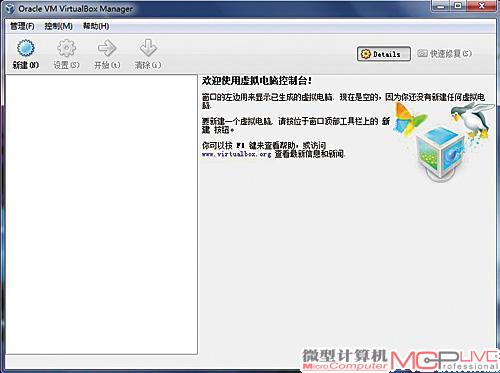Open the Settings (设置) gear icon
Image resolution: width=500 pixels, height=373 pixels.
(x=66, y=48)
